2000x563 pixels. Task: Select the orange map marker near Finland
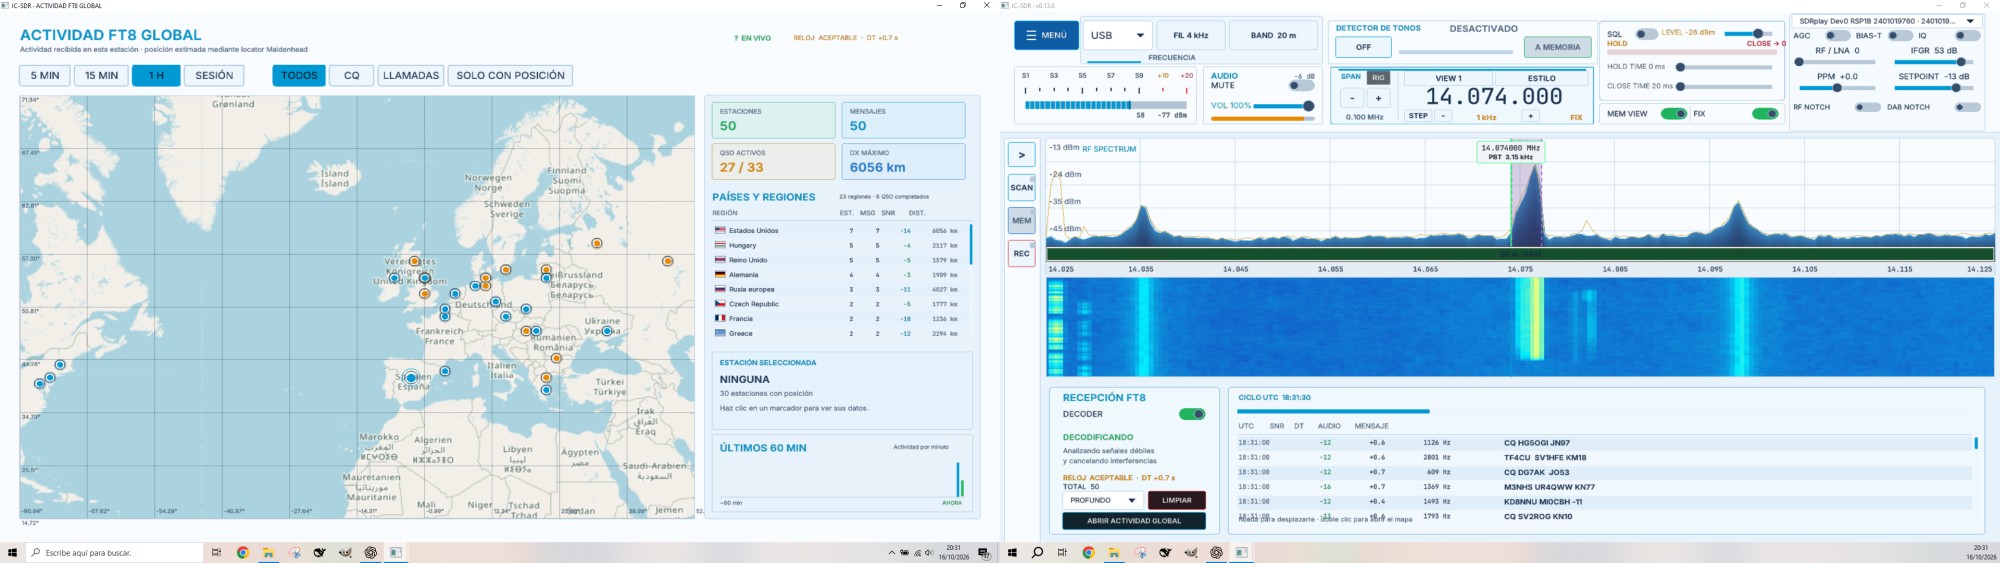pos(597,243)
